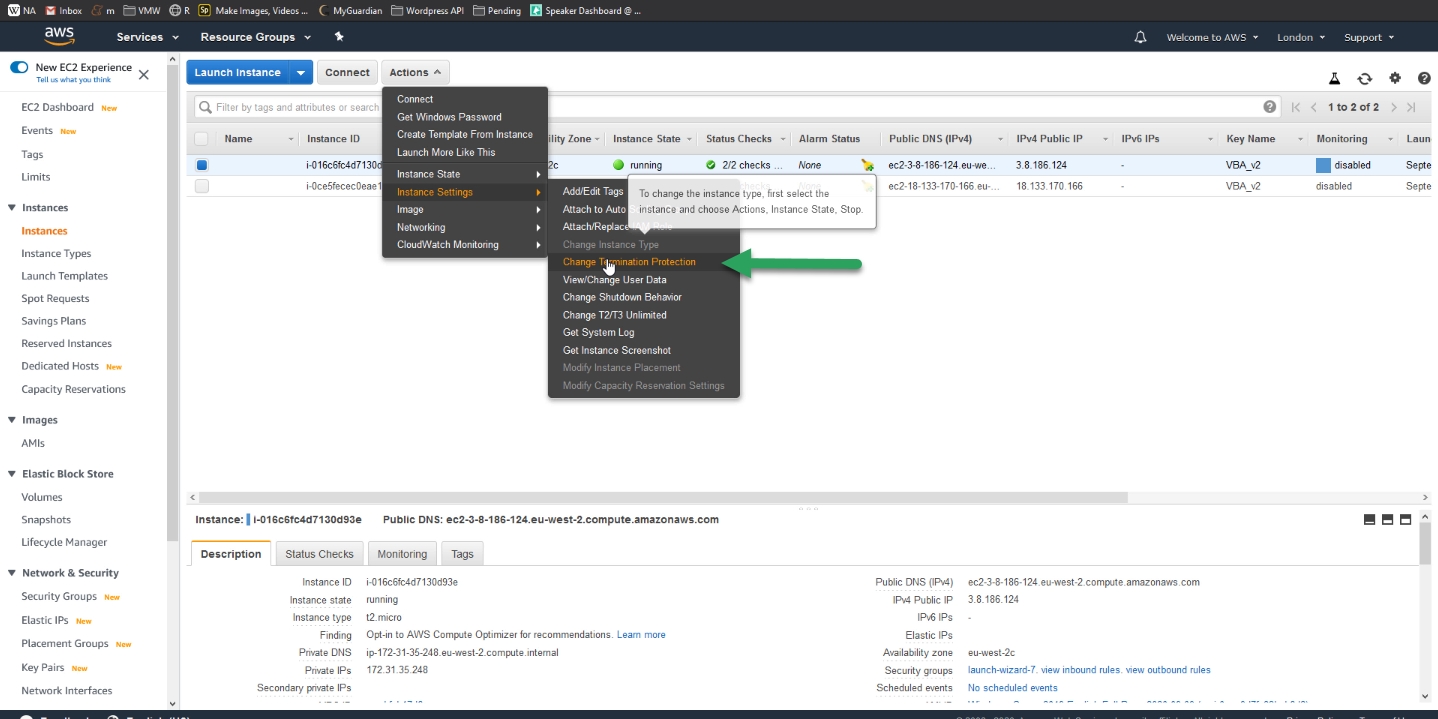
Task: Open the VMW bookmarks folder
Action: [142, 10]
